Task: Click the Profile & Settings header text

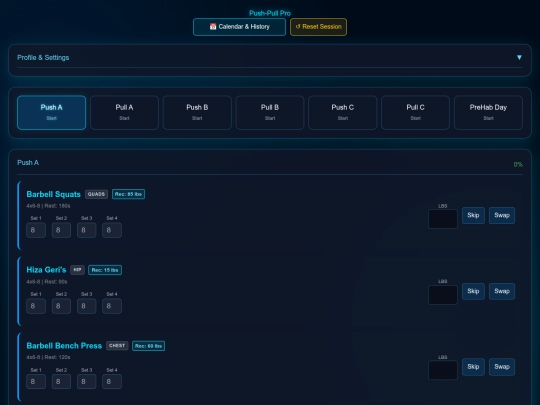Action: 43,58
